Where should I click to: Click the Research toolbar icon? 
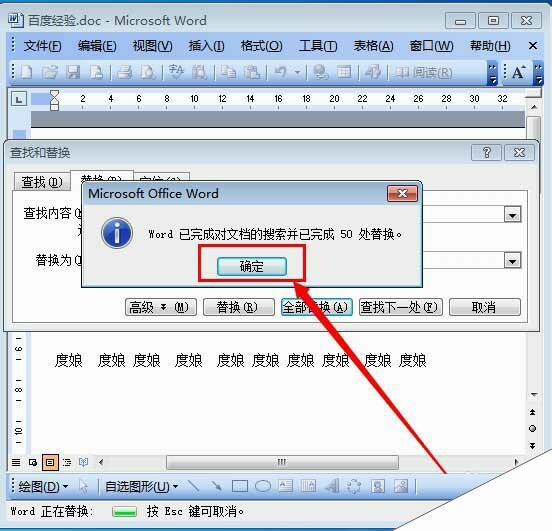(x=200, y=72)
